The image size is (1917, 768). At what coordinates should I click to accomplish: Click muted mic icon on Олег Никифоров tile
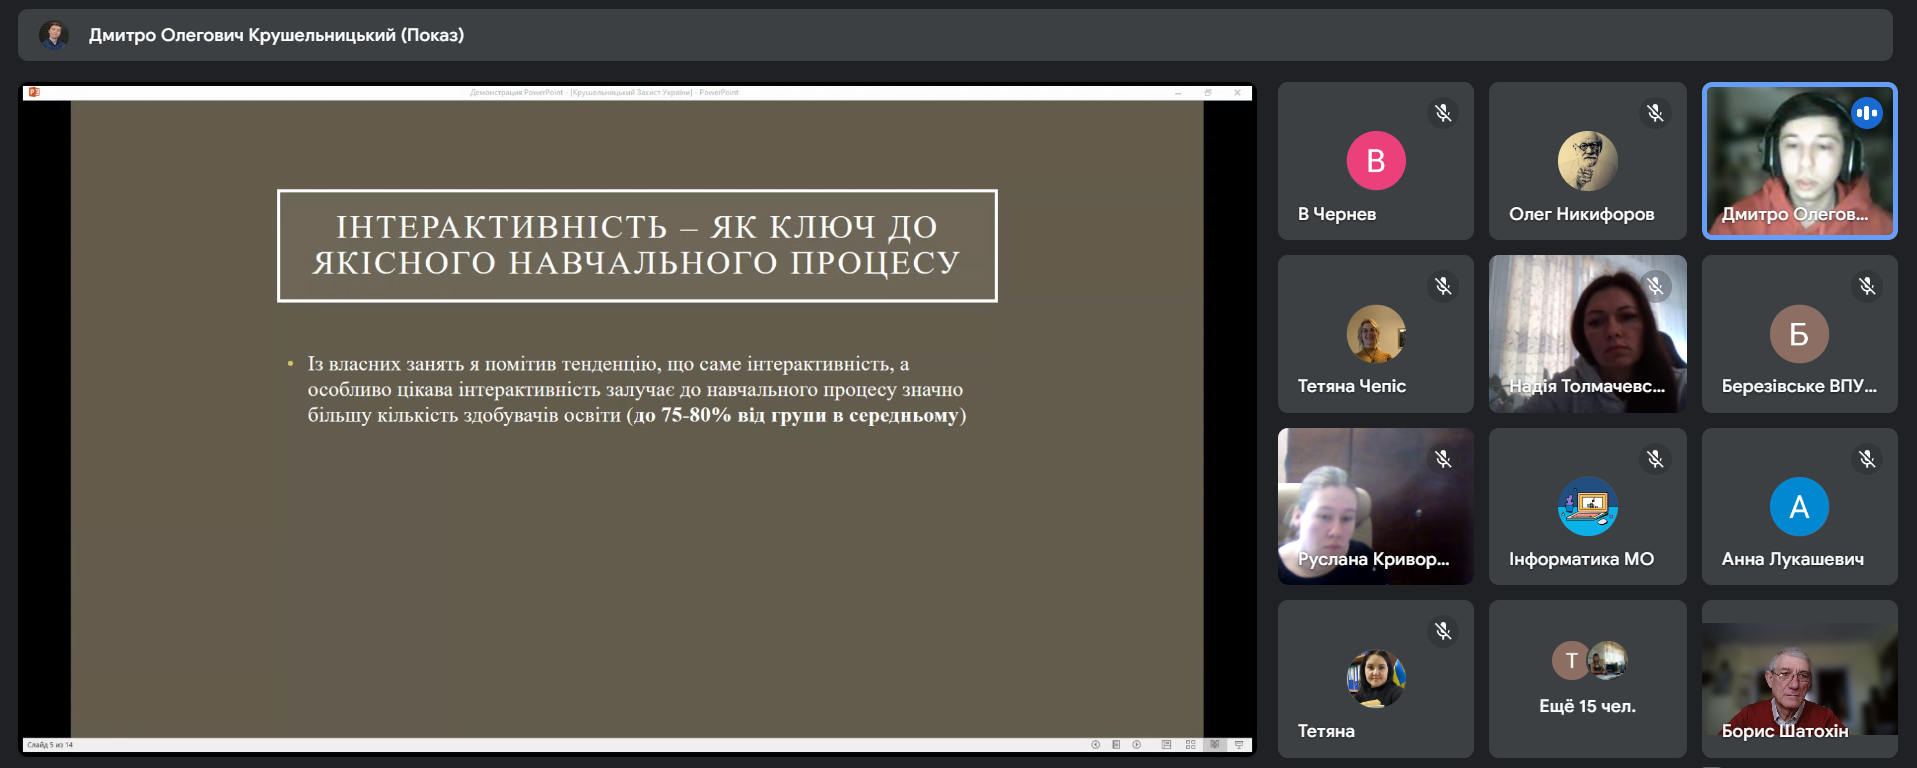(x=1655, y=113)
